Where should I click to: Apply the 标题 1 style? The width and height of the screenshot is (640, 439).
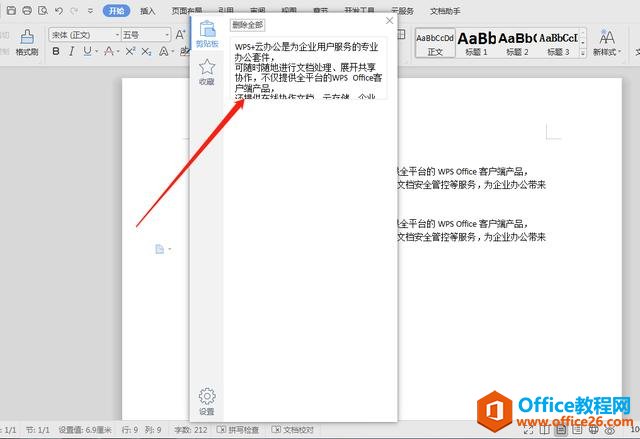point(476,43)
